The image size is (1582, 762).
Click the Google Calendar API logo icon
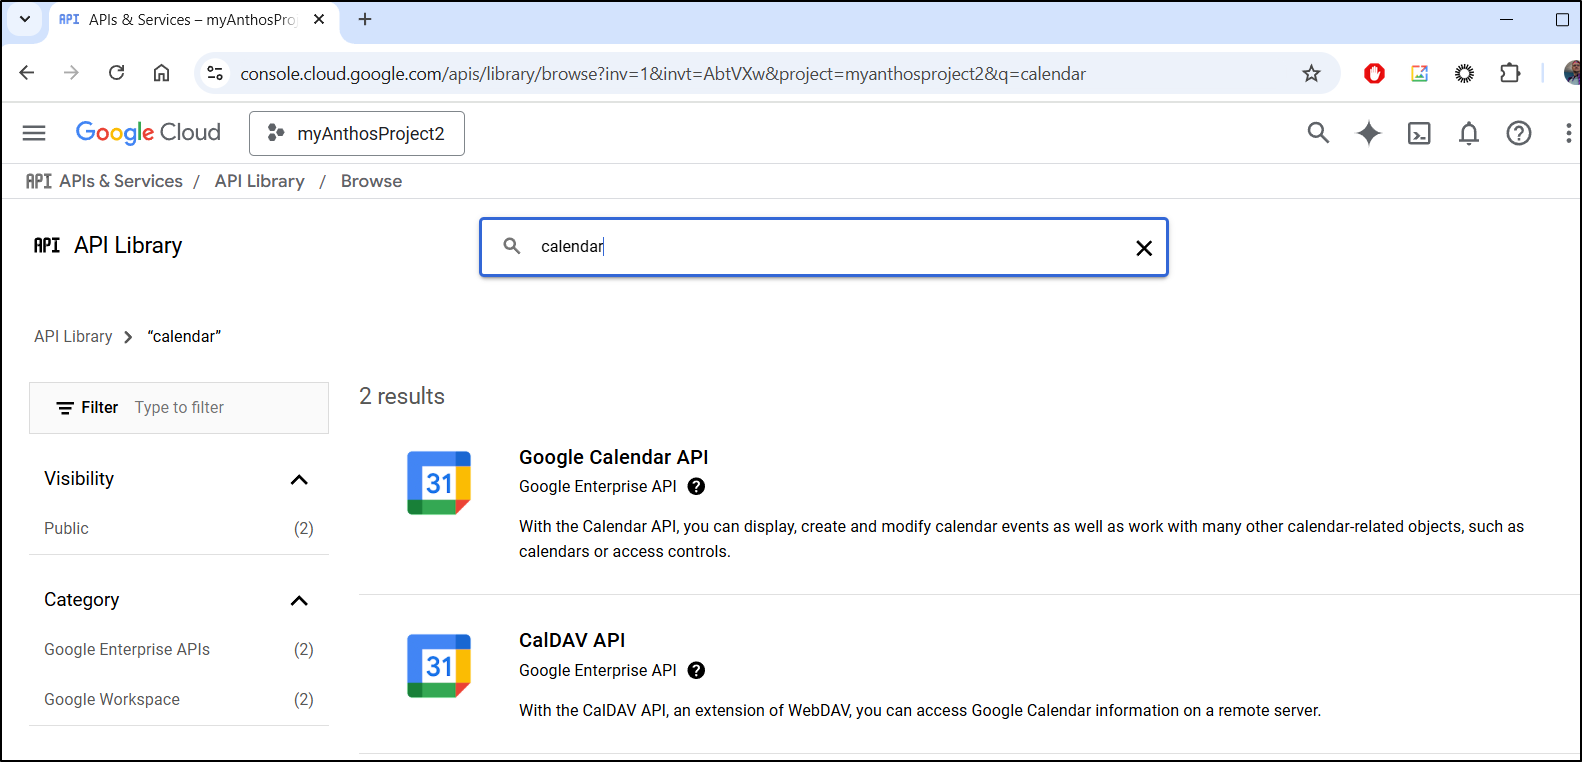(x=439, y=483)
